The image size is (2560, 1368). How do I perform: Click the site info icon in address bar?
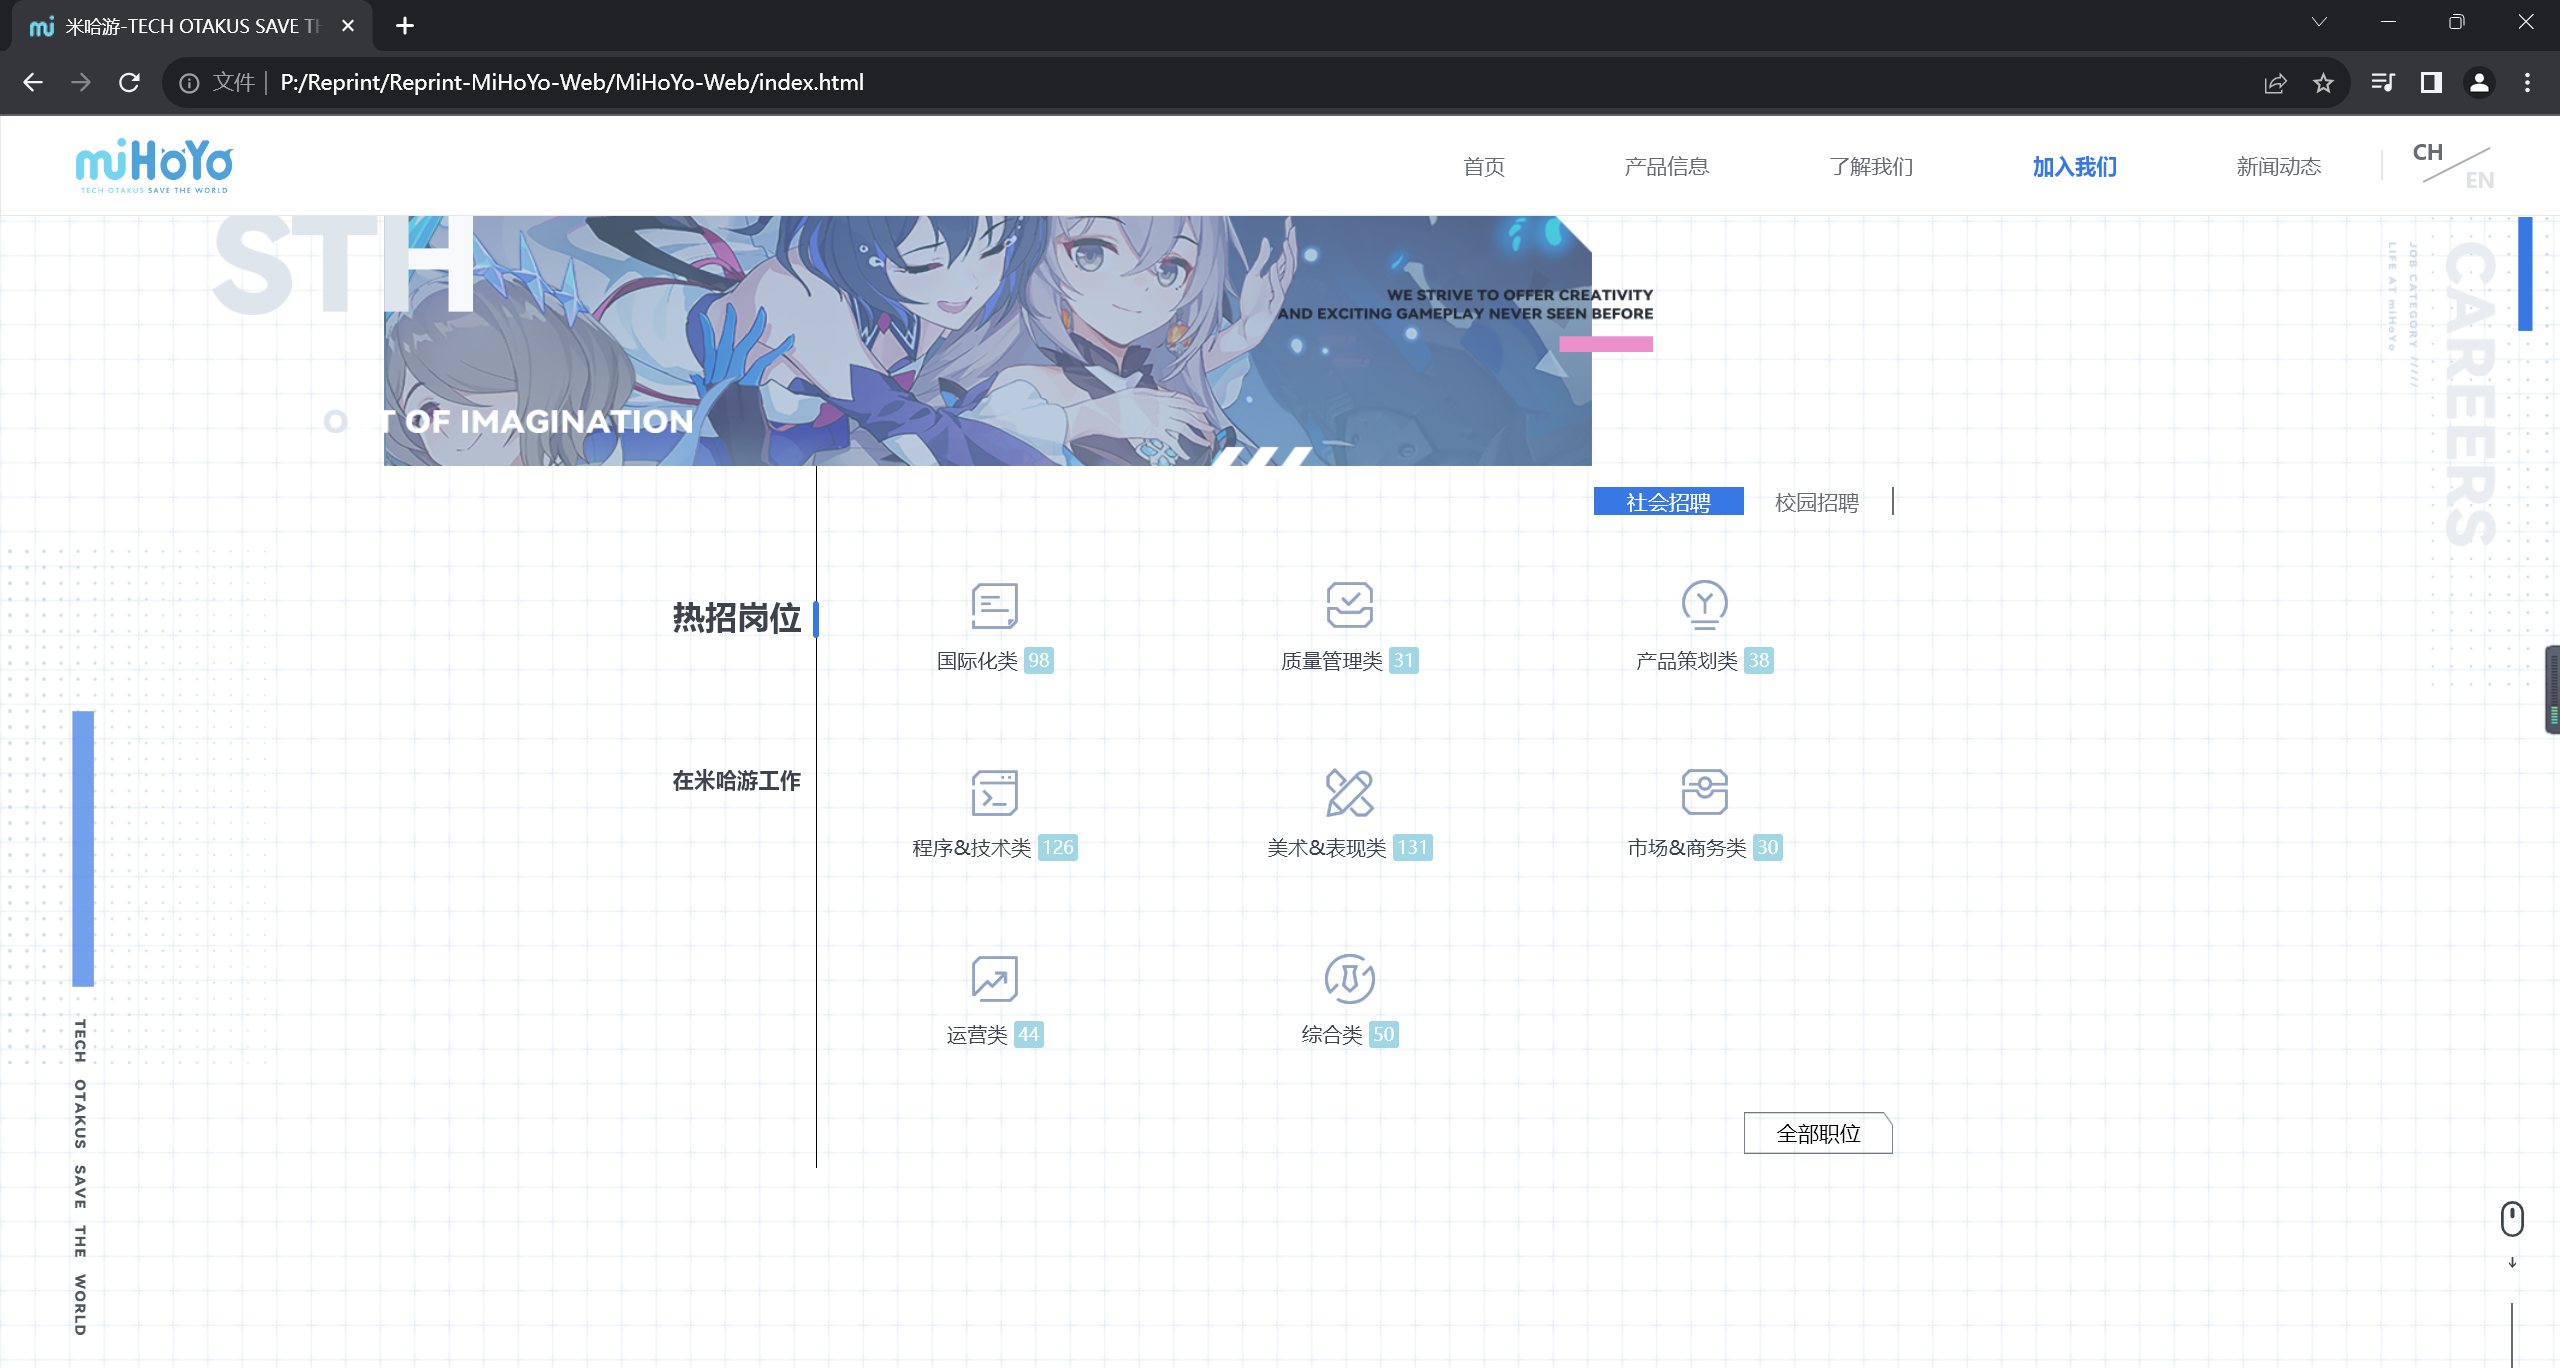(189, 83)
